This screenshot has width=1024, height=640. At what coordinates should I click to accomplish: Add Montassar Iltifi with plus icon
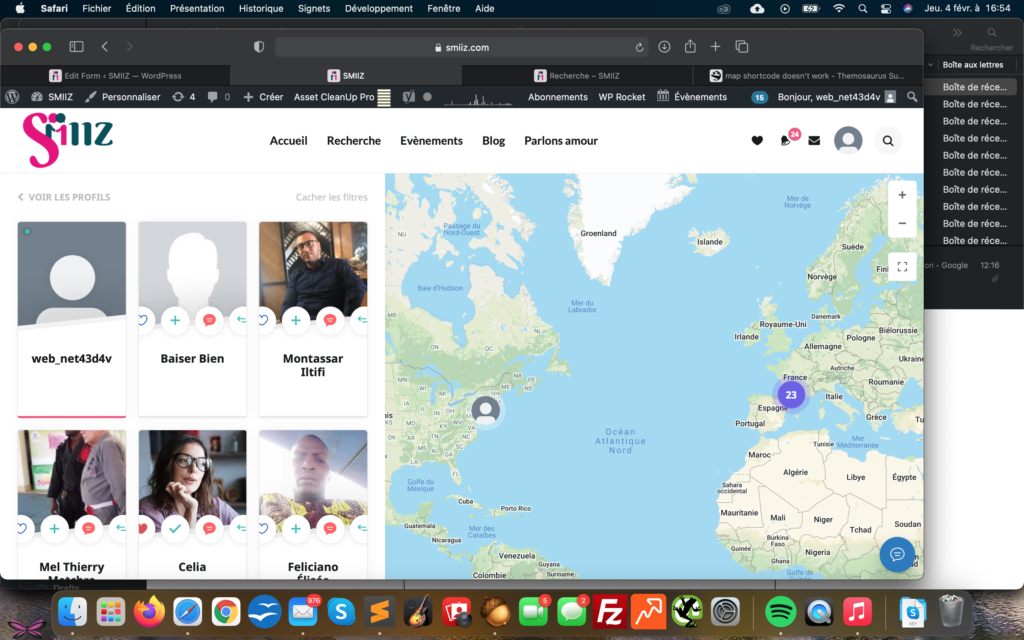pyautogui.click(x=296, y=320)
